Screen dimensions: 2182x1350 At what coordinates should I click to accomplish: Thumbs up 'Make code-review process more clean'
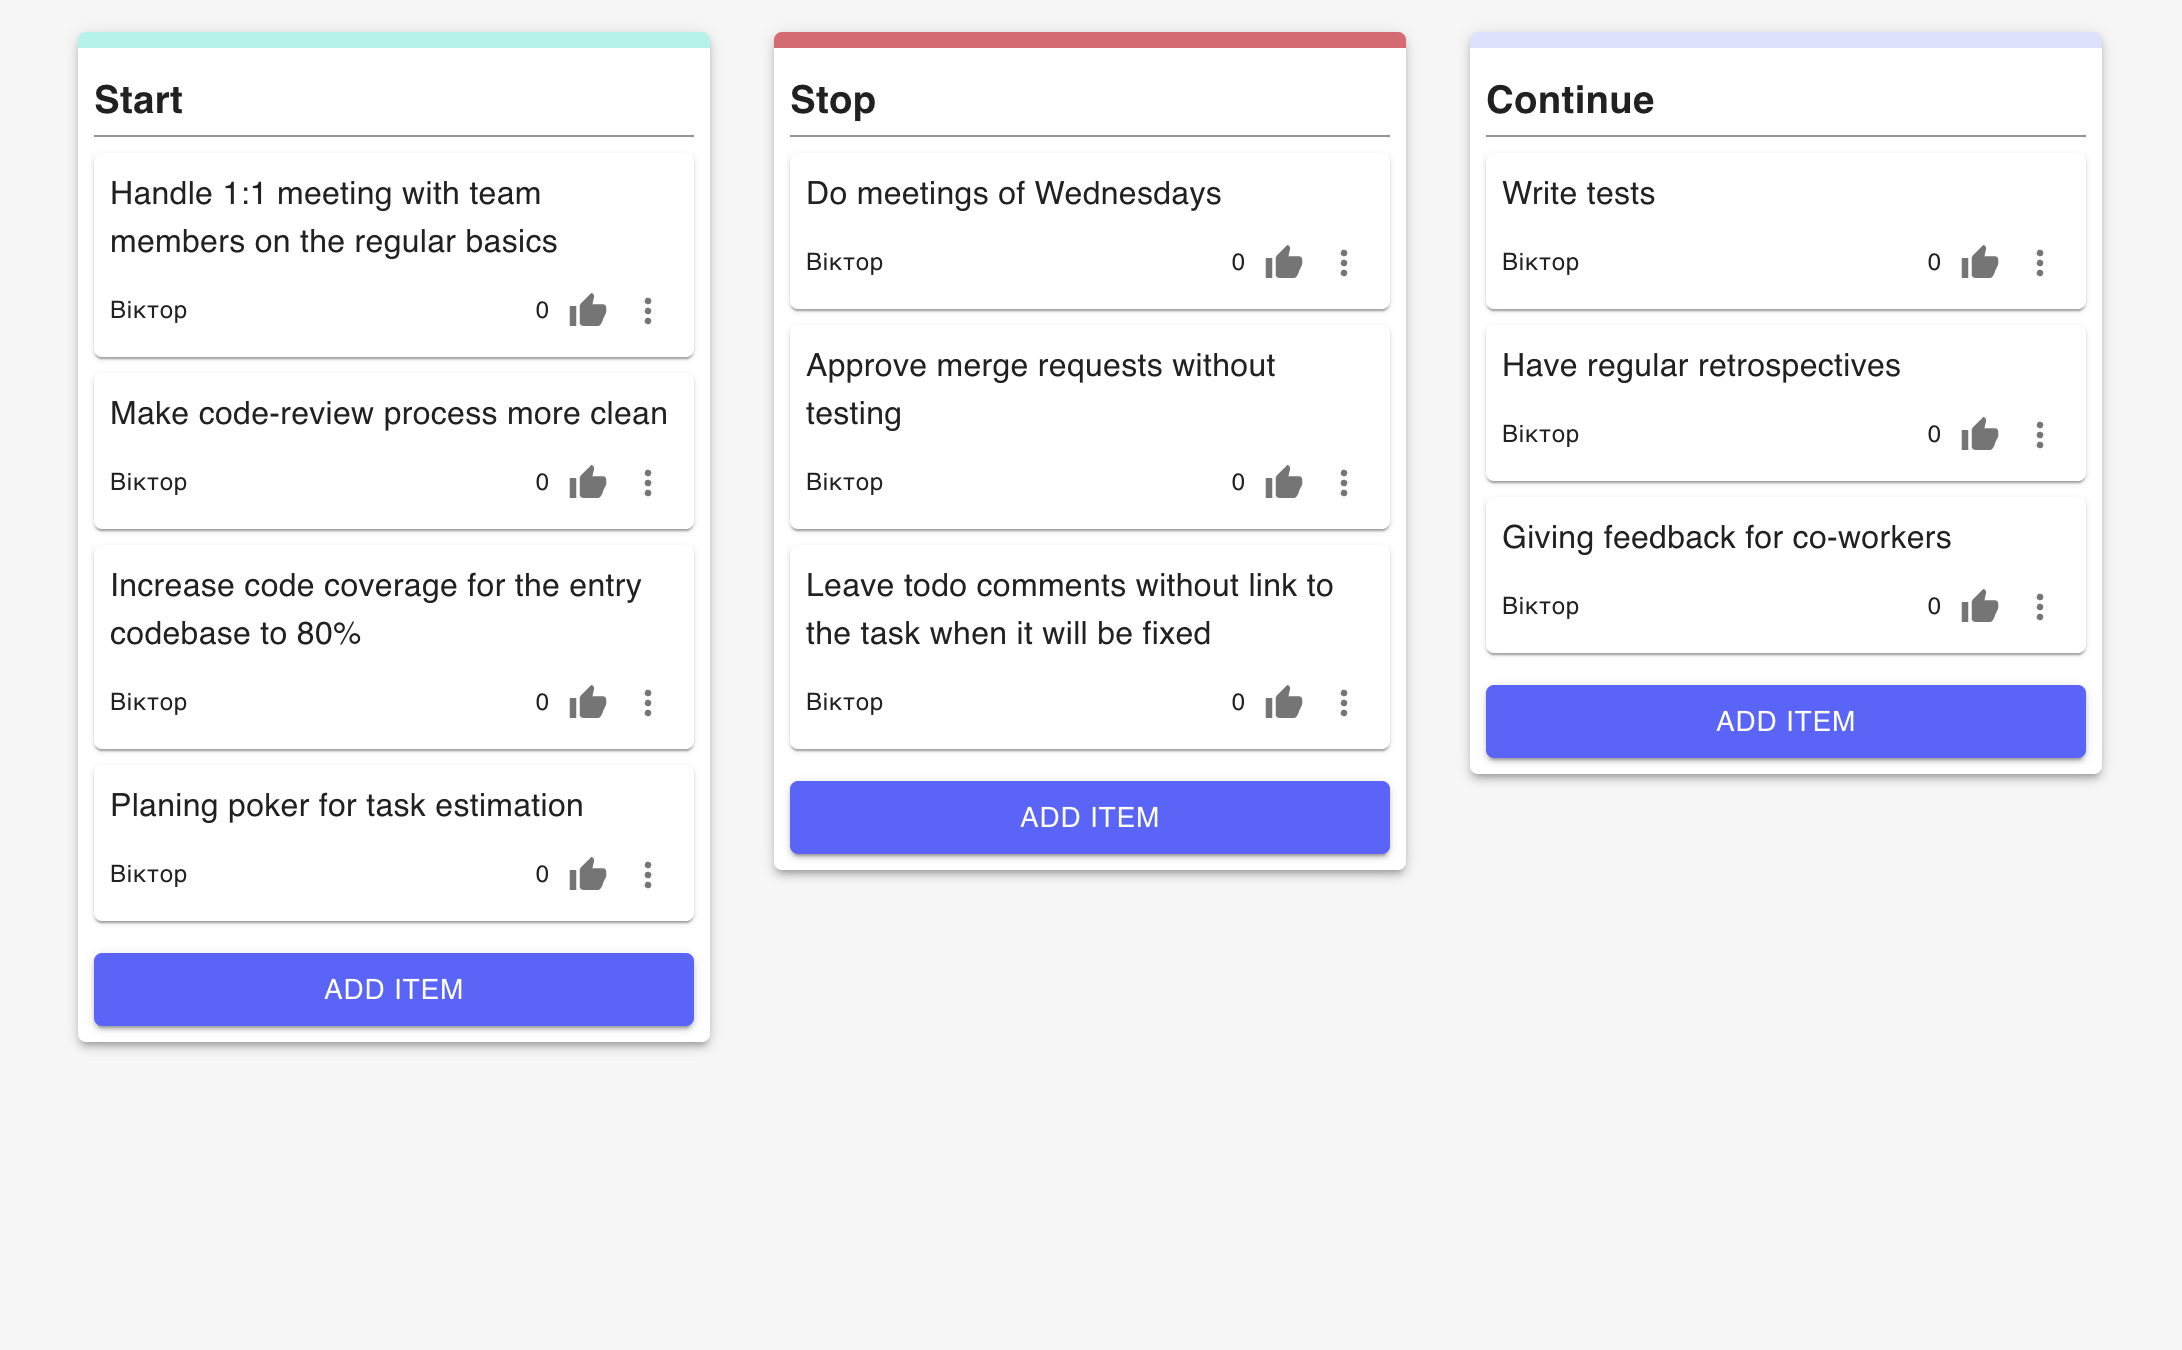588,483
